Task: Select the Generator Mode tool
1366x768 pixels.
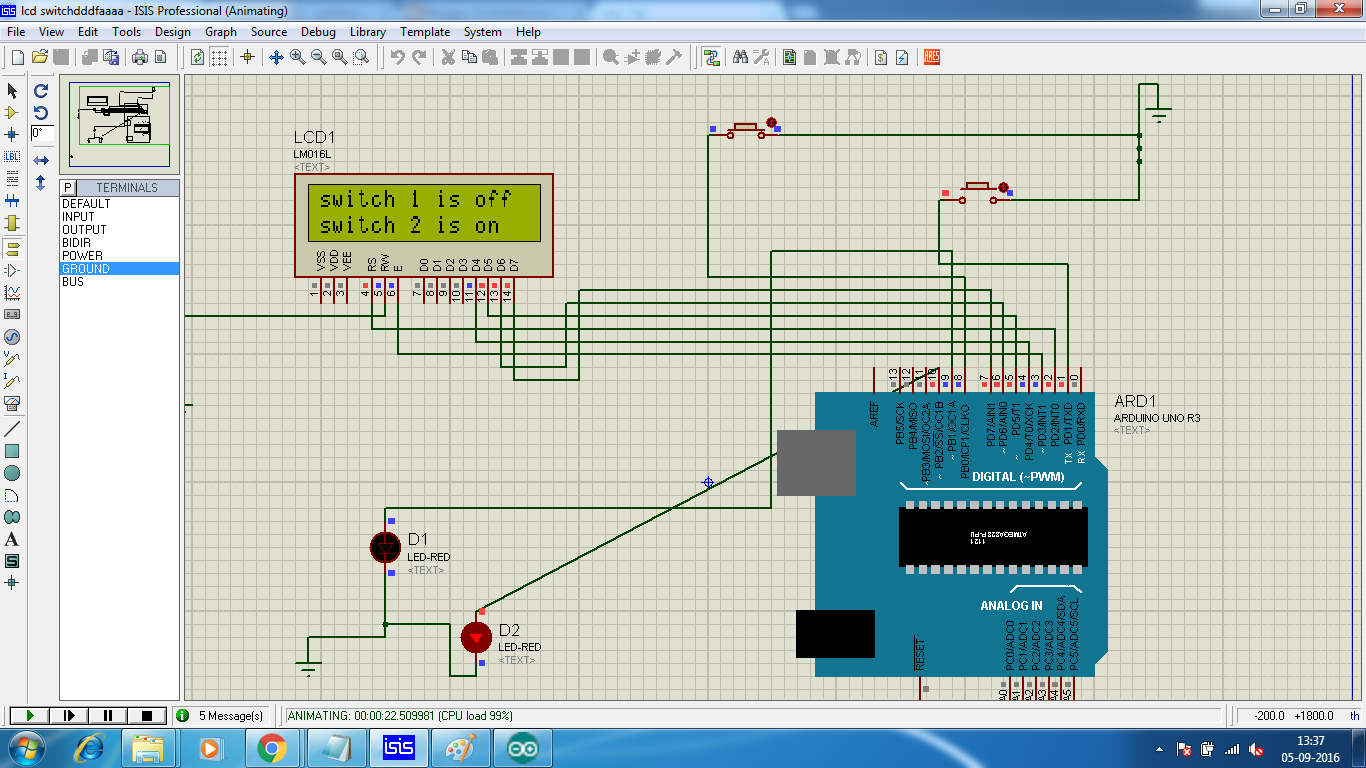Action: click(x=12, y=337)
